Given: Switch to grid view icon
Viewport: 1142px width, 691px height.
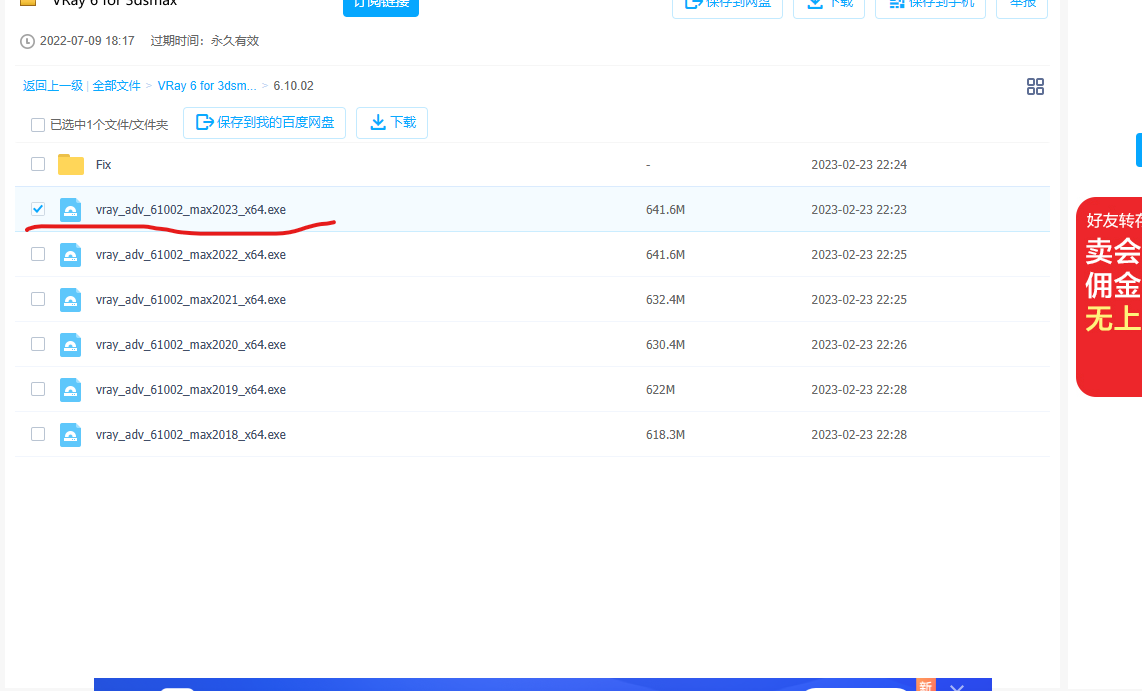Looking at the screenshot, I should point(1035,87).
